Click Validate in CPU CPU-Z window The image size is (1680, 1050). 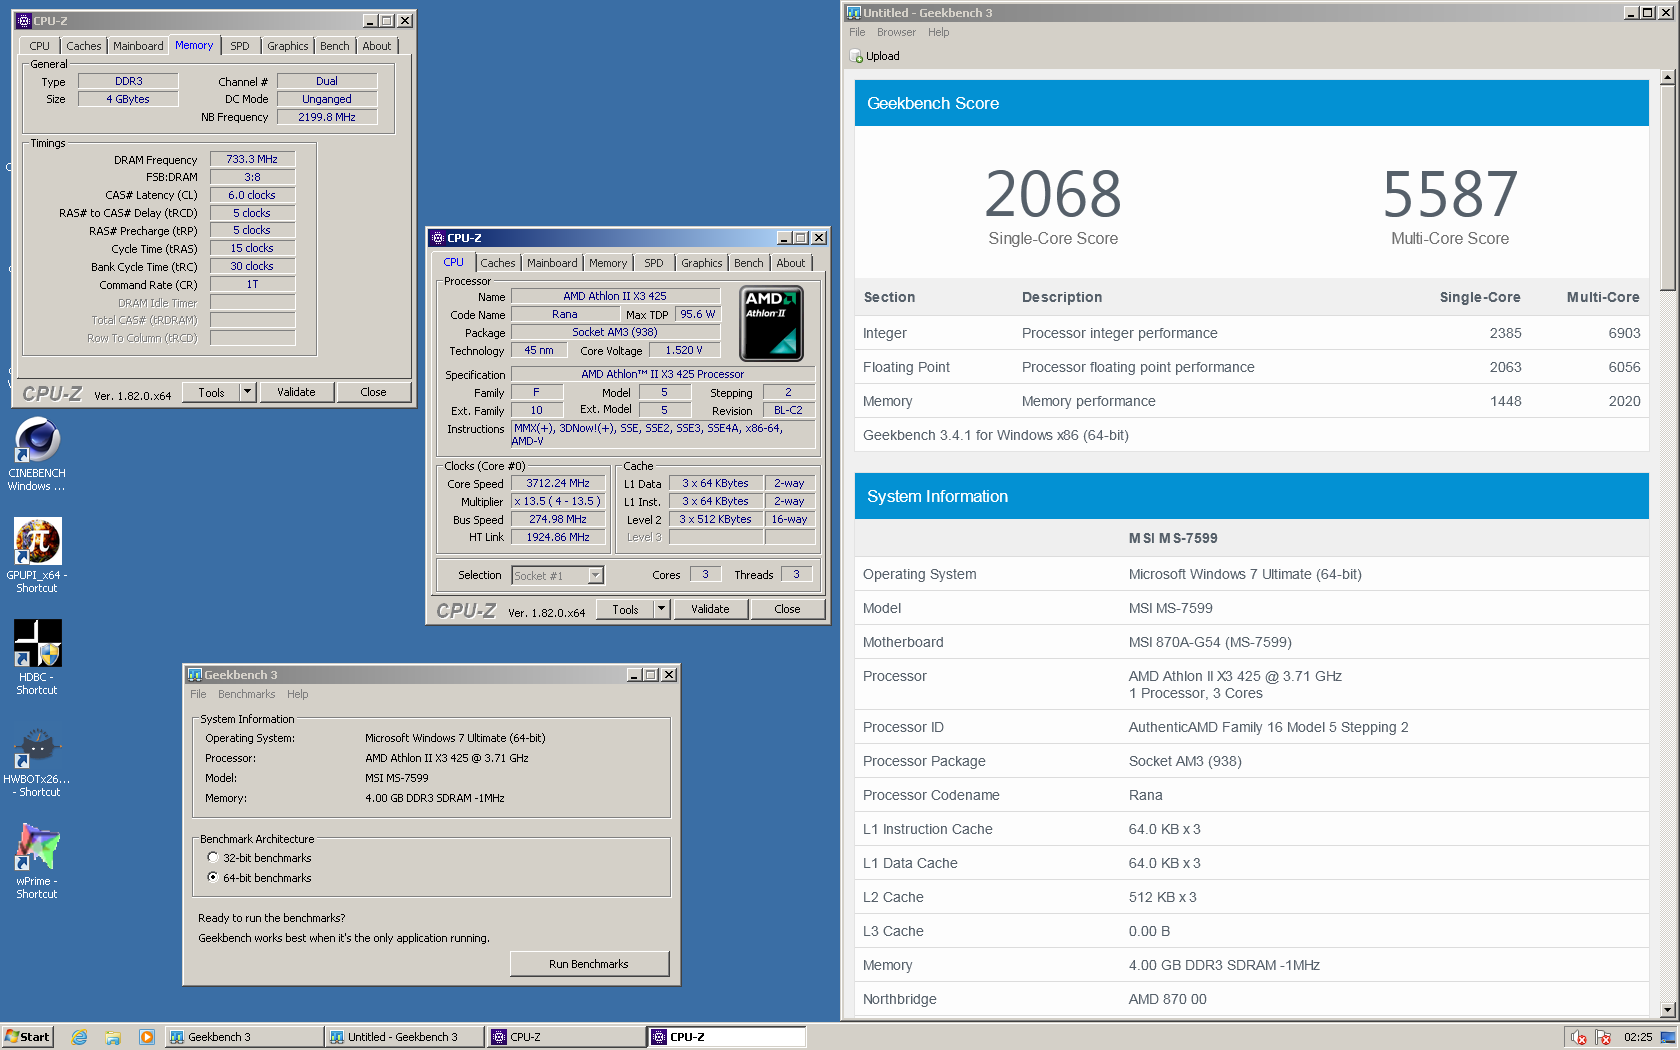tap(710, 609)
